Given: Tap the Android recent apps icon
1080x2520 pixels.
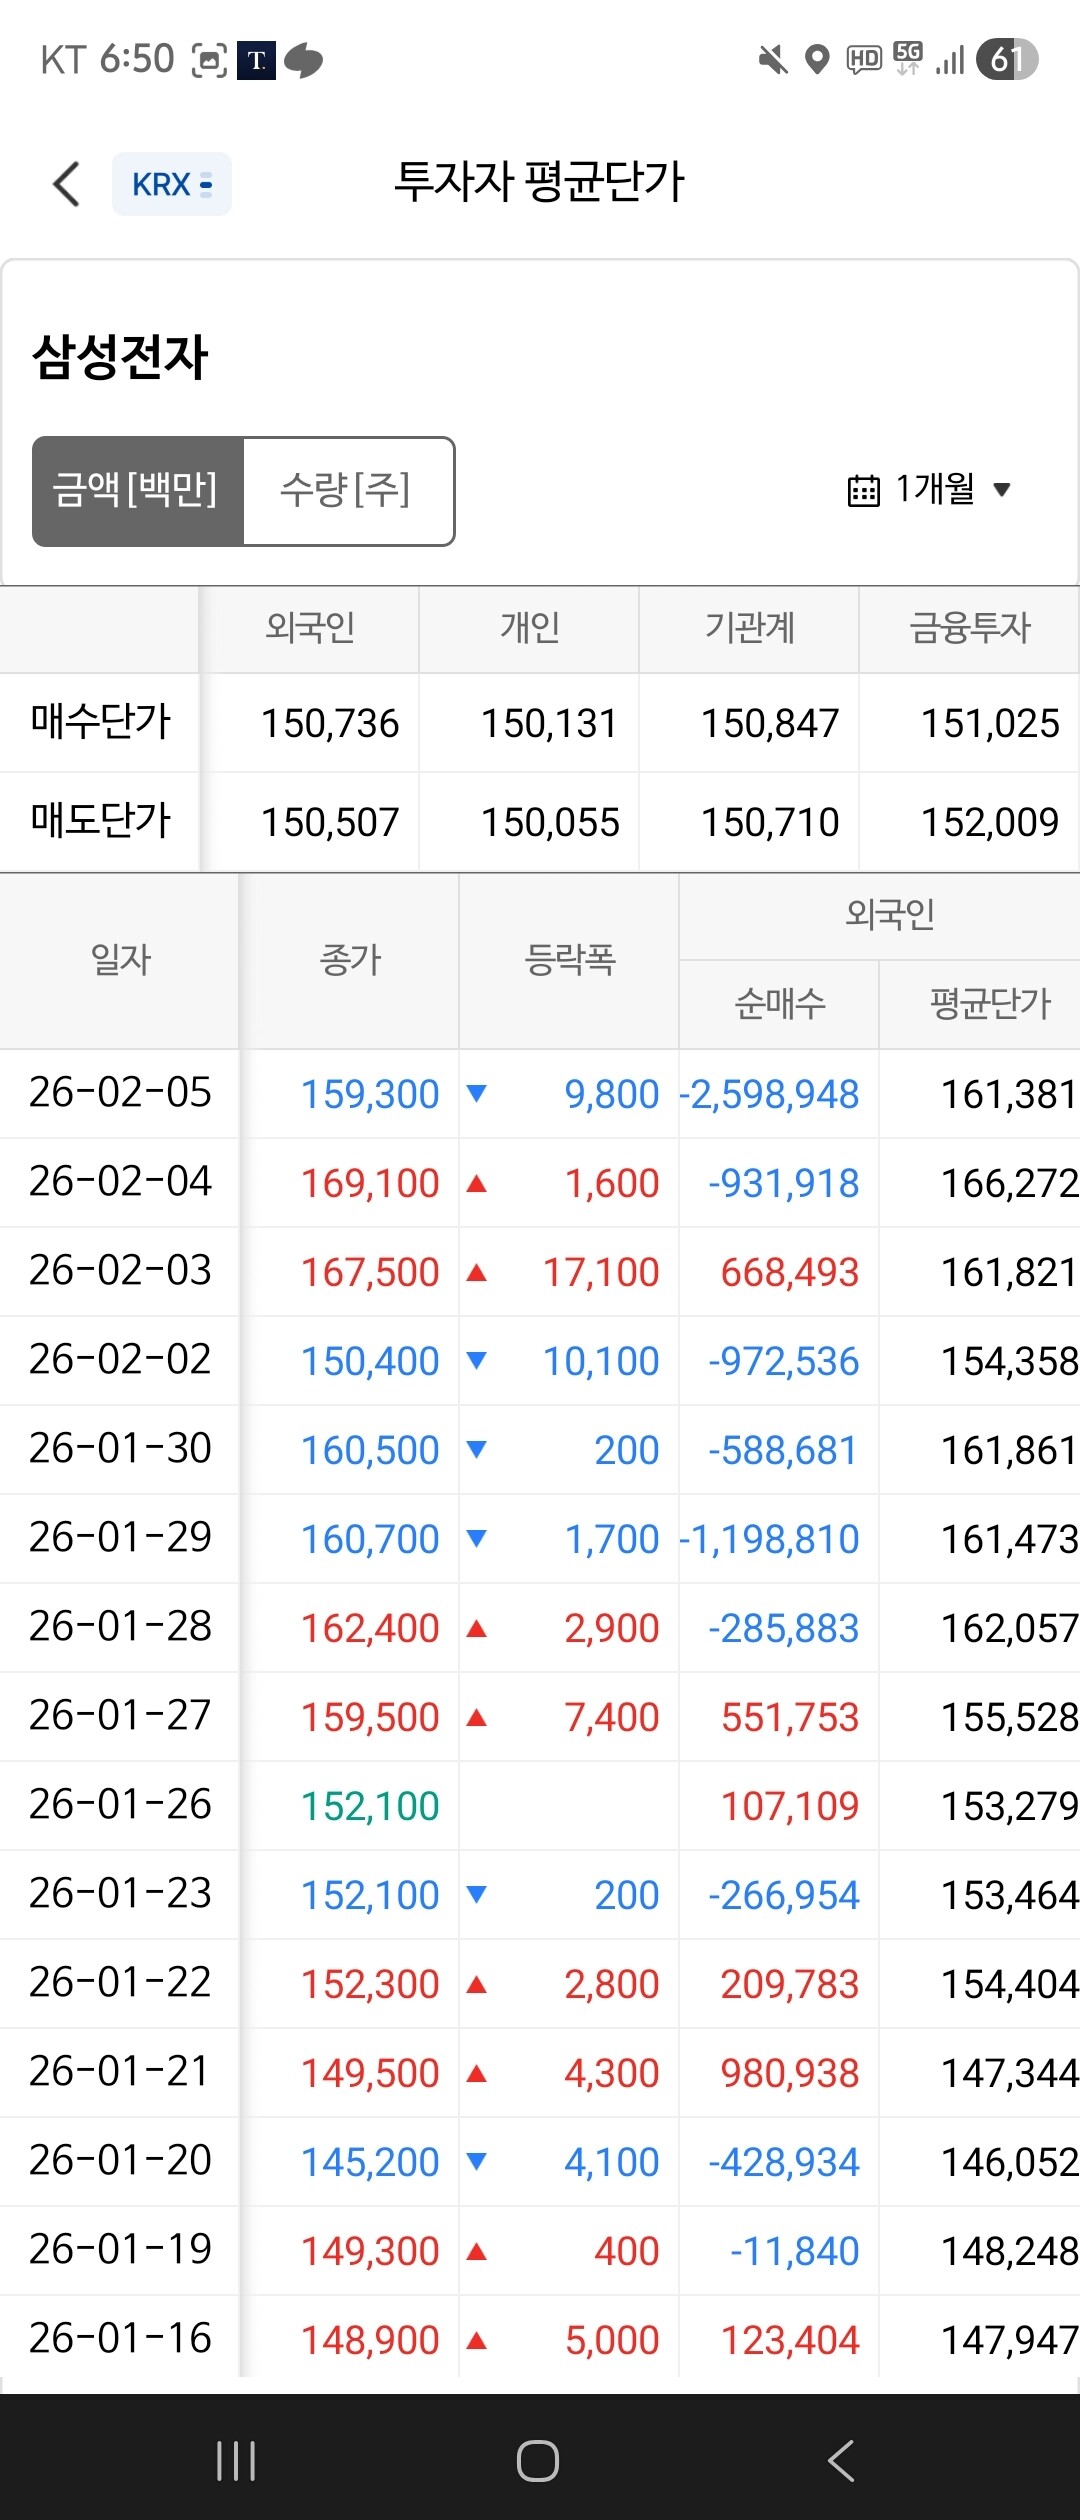Looking at the screenshot, I should point(236,2461).
